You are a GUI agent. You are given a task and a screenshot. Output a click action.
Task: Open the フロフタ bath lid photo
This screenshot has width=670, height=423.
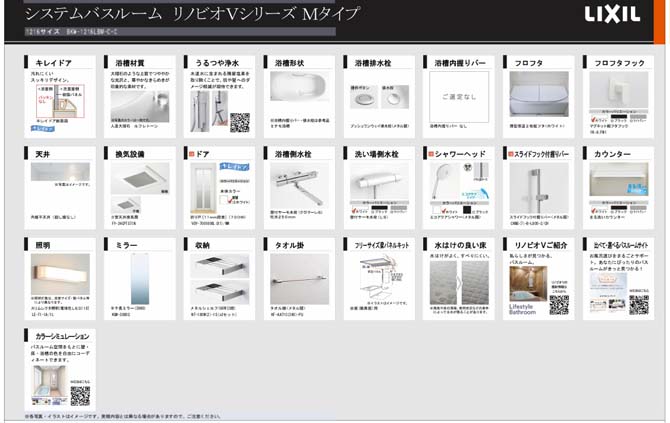click(x=539, y=94)
